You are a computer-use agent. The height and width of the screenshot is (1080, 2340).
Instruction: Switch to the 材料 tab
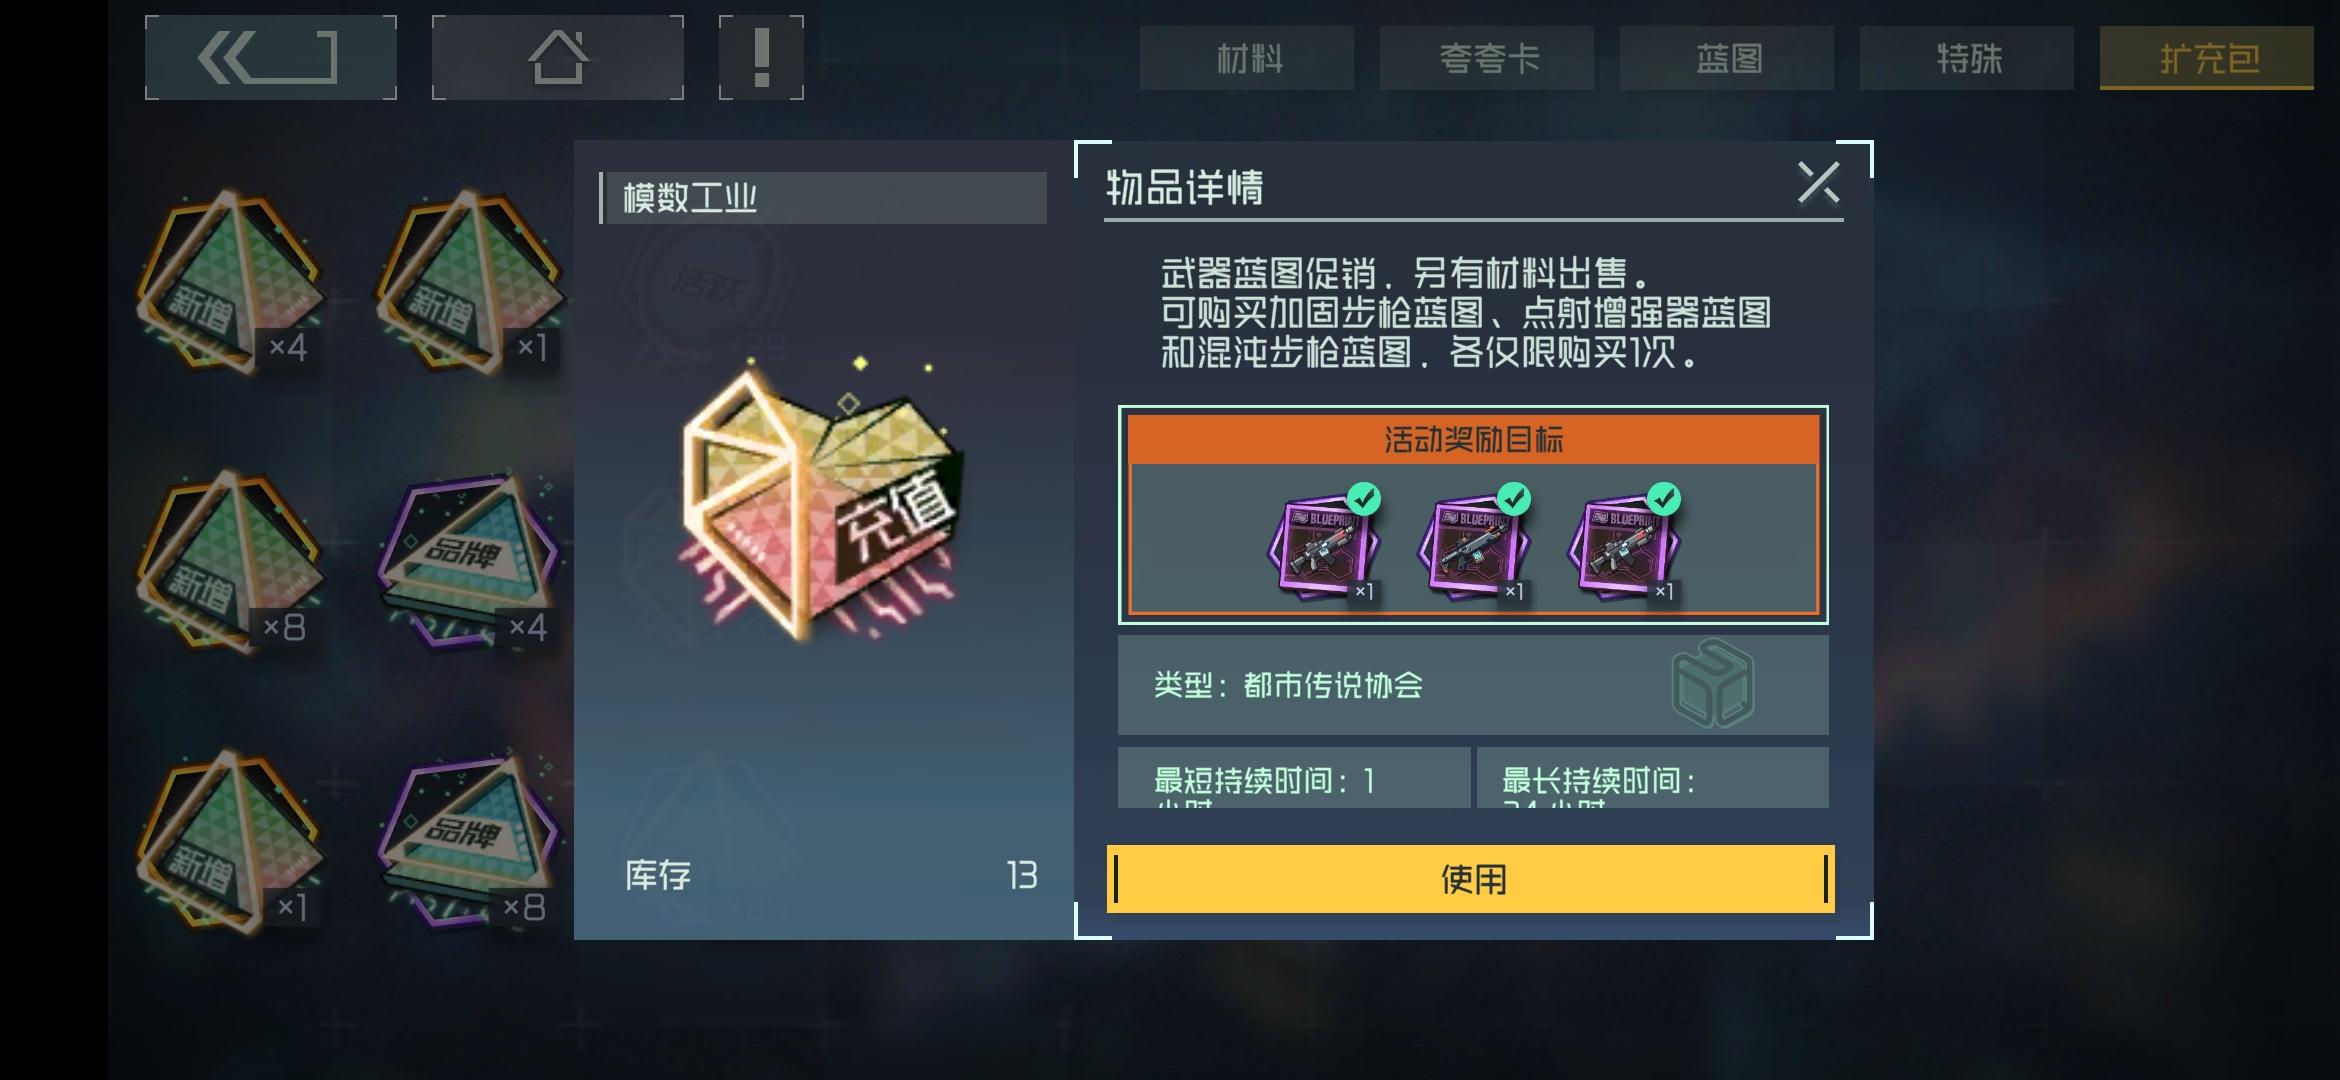point(1247,58)
